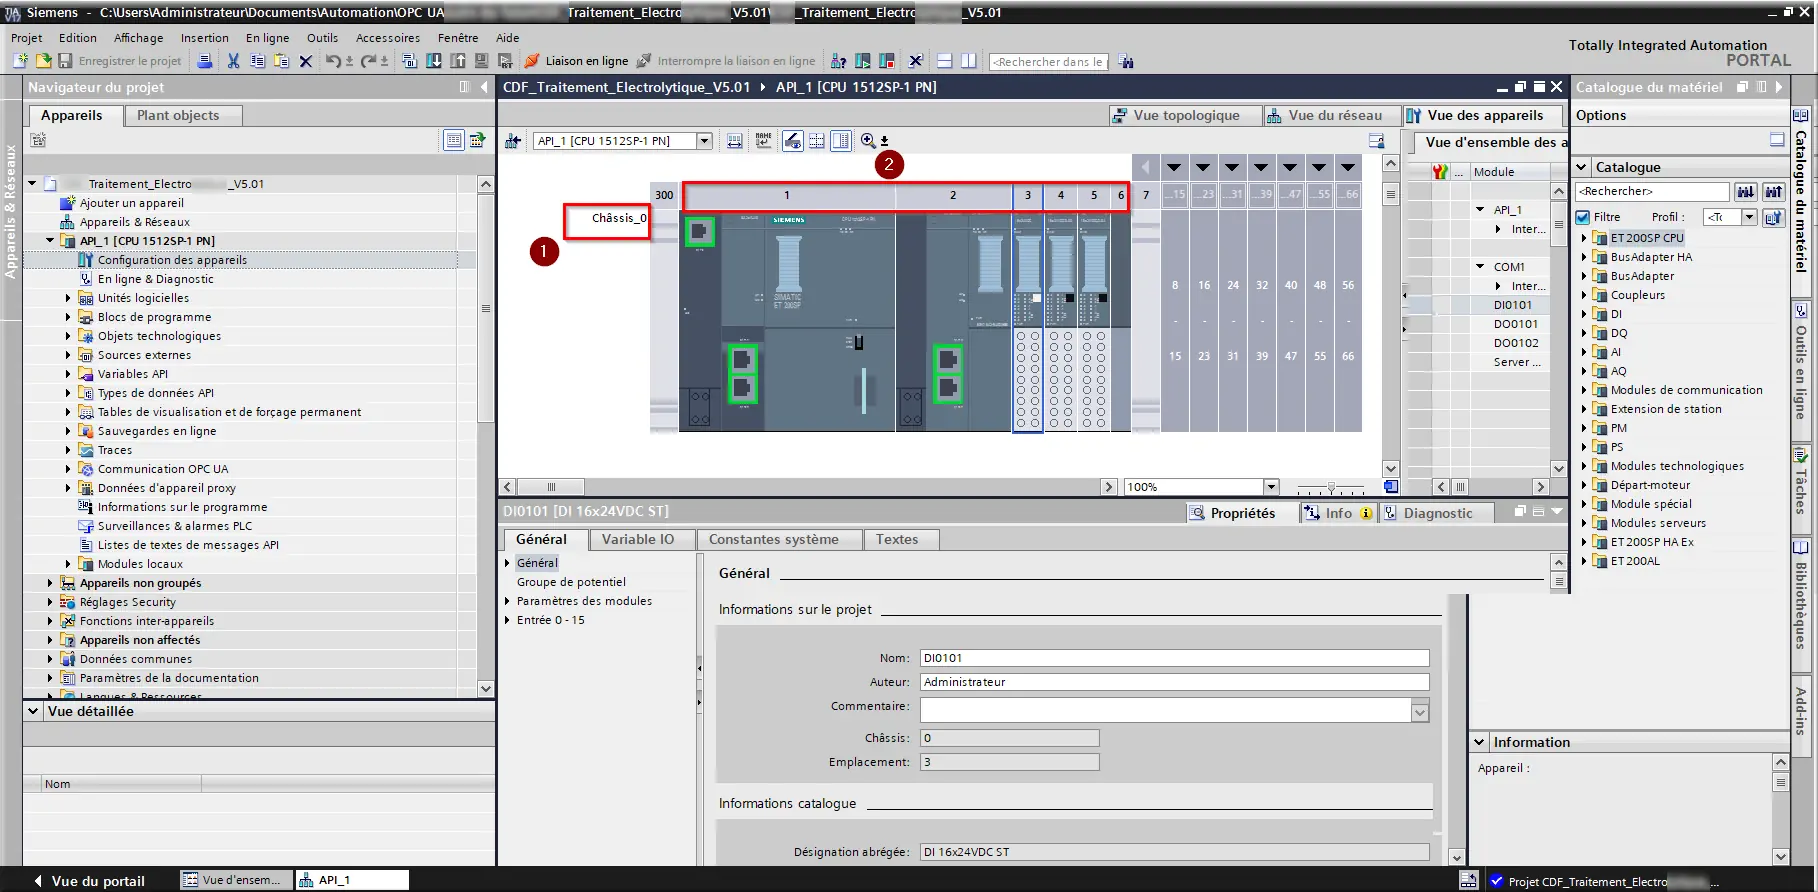Click the DI module in rack slot 3

(1028, 324)
